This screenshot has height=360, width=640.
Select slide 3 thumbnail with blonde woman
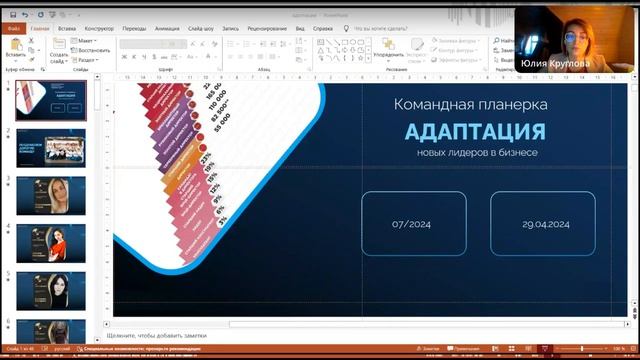[x=51, y=196]
